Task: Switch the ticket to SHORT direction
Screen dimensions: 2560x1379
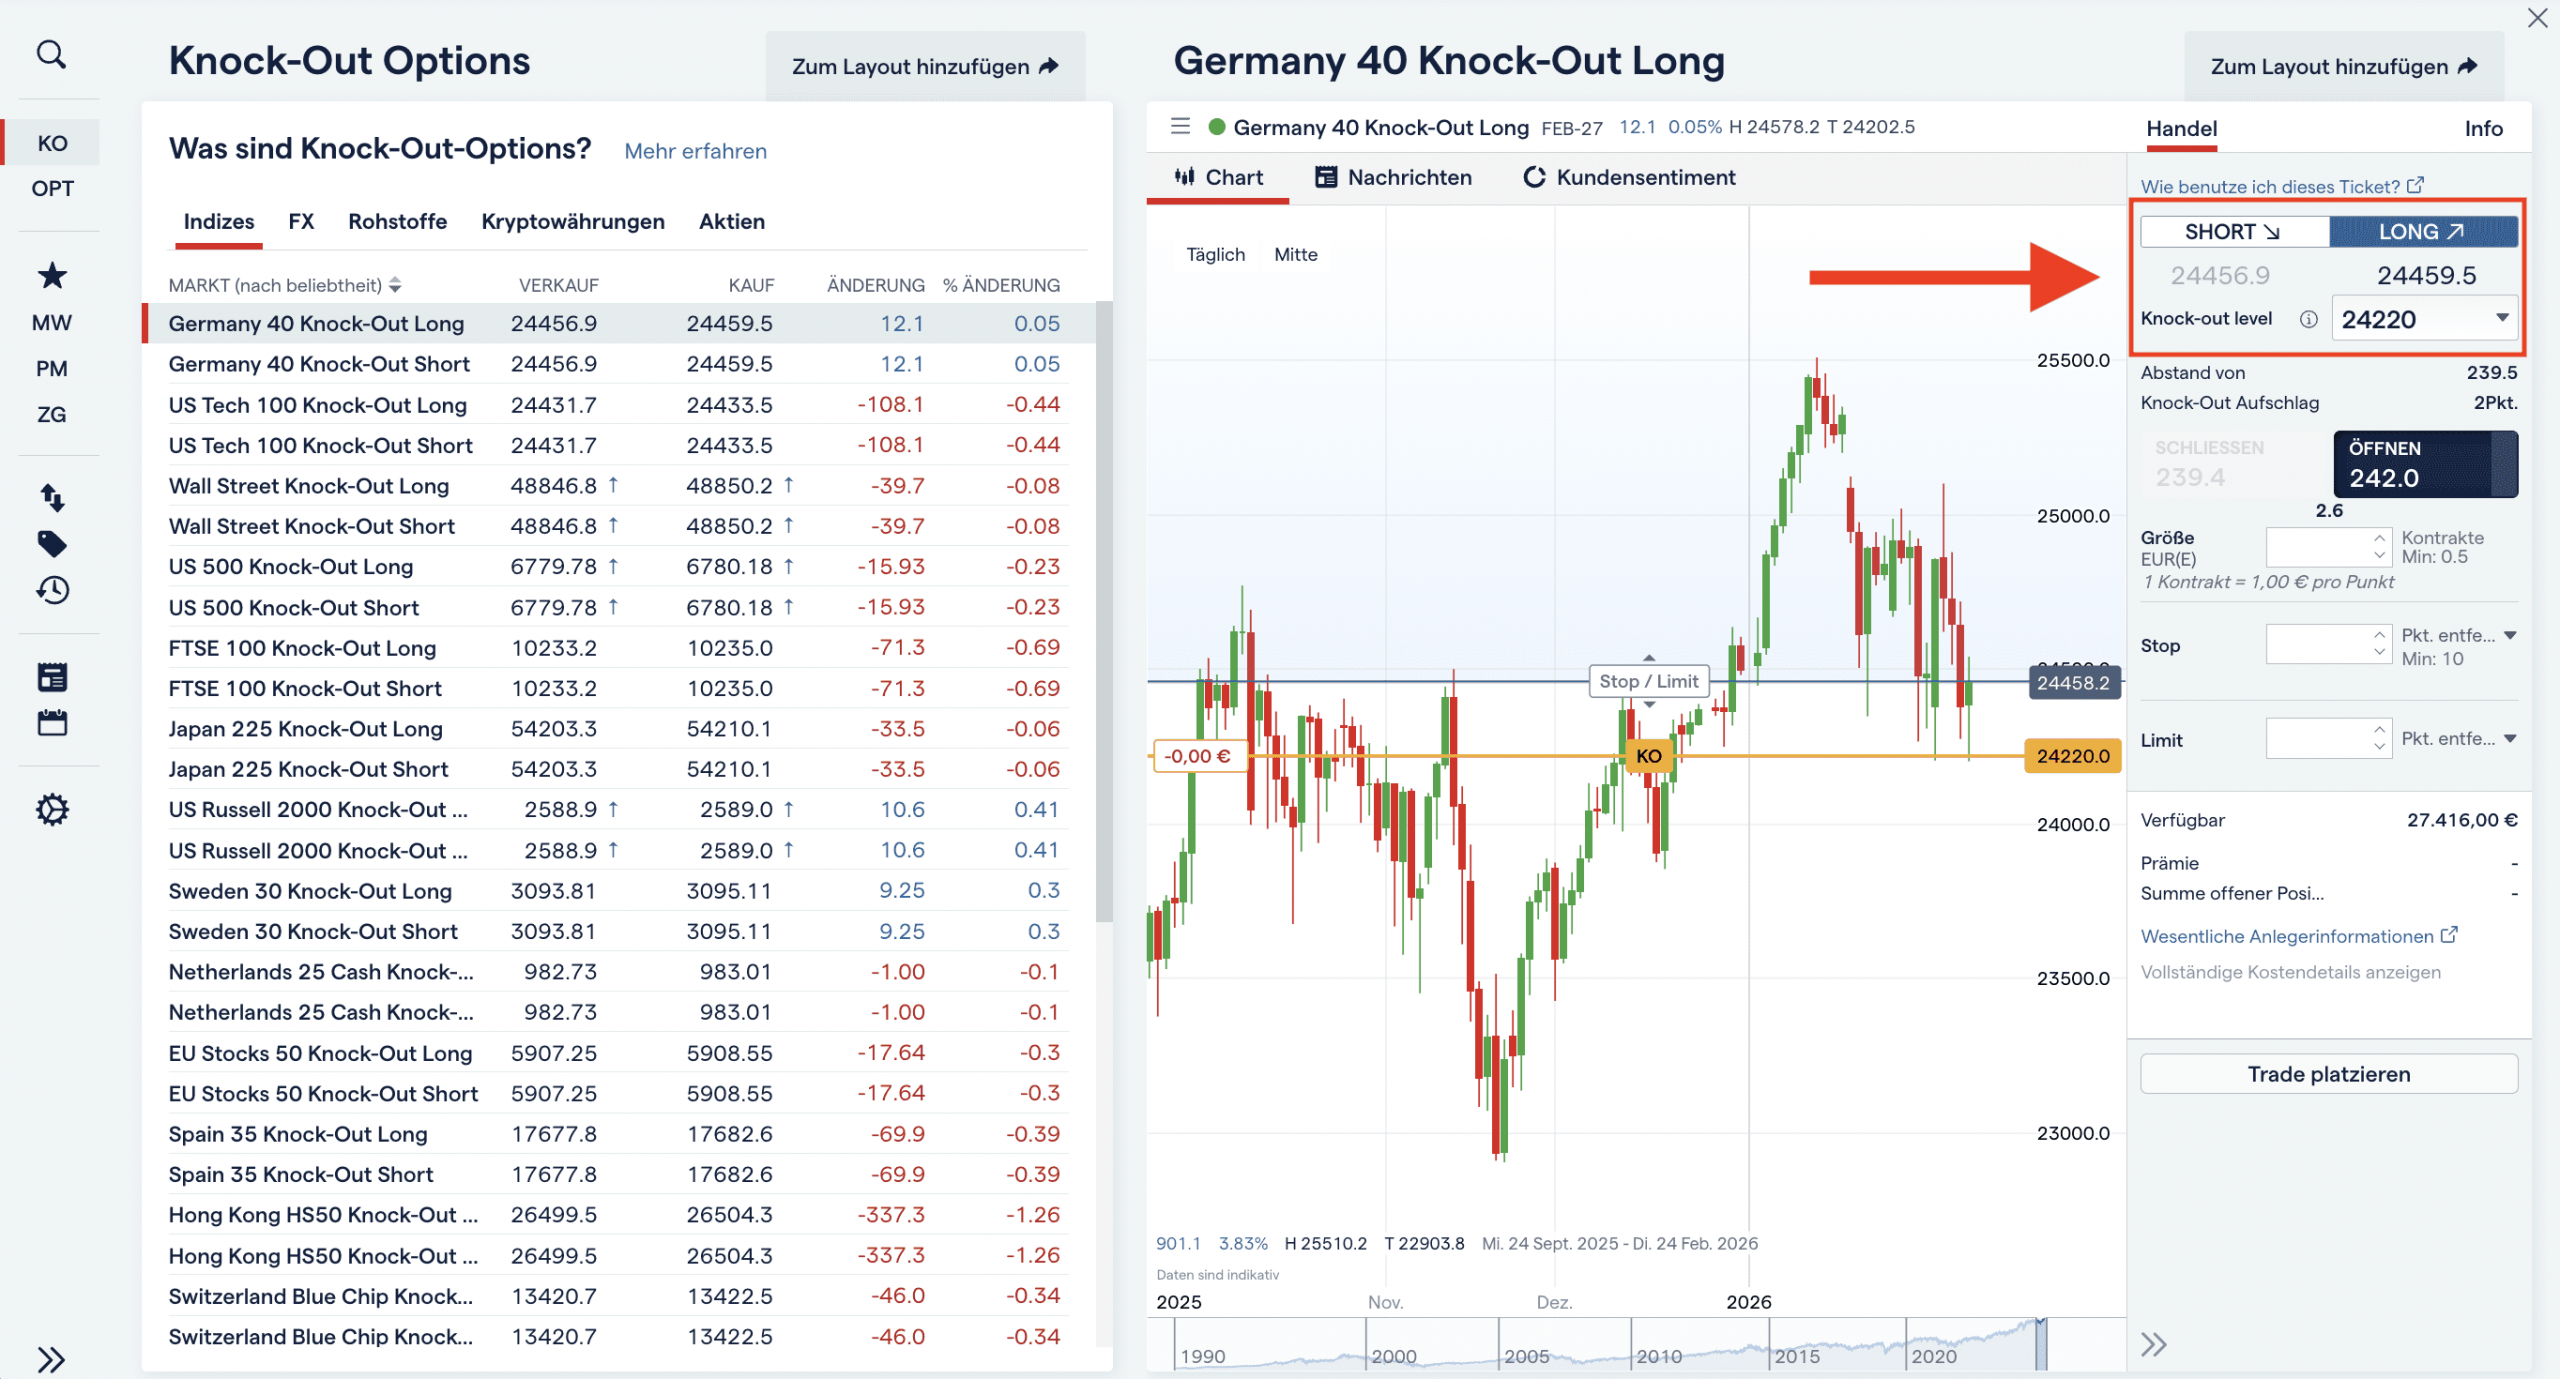Action: [2233, 231]
